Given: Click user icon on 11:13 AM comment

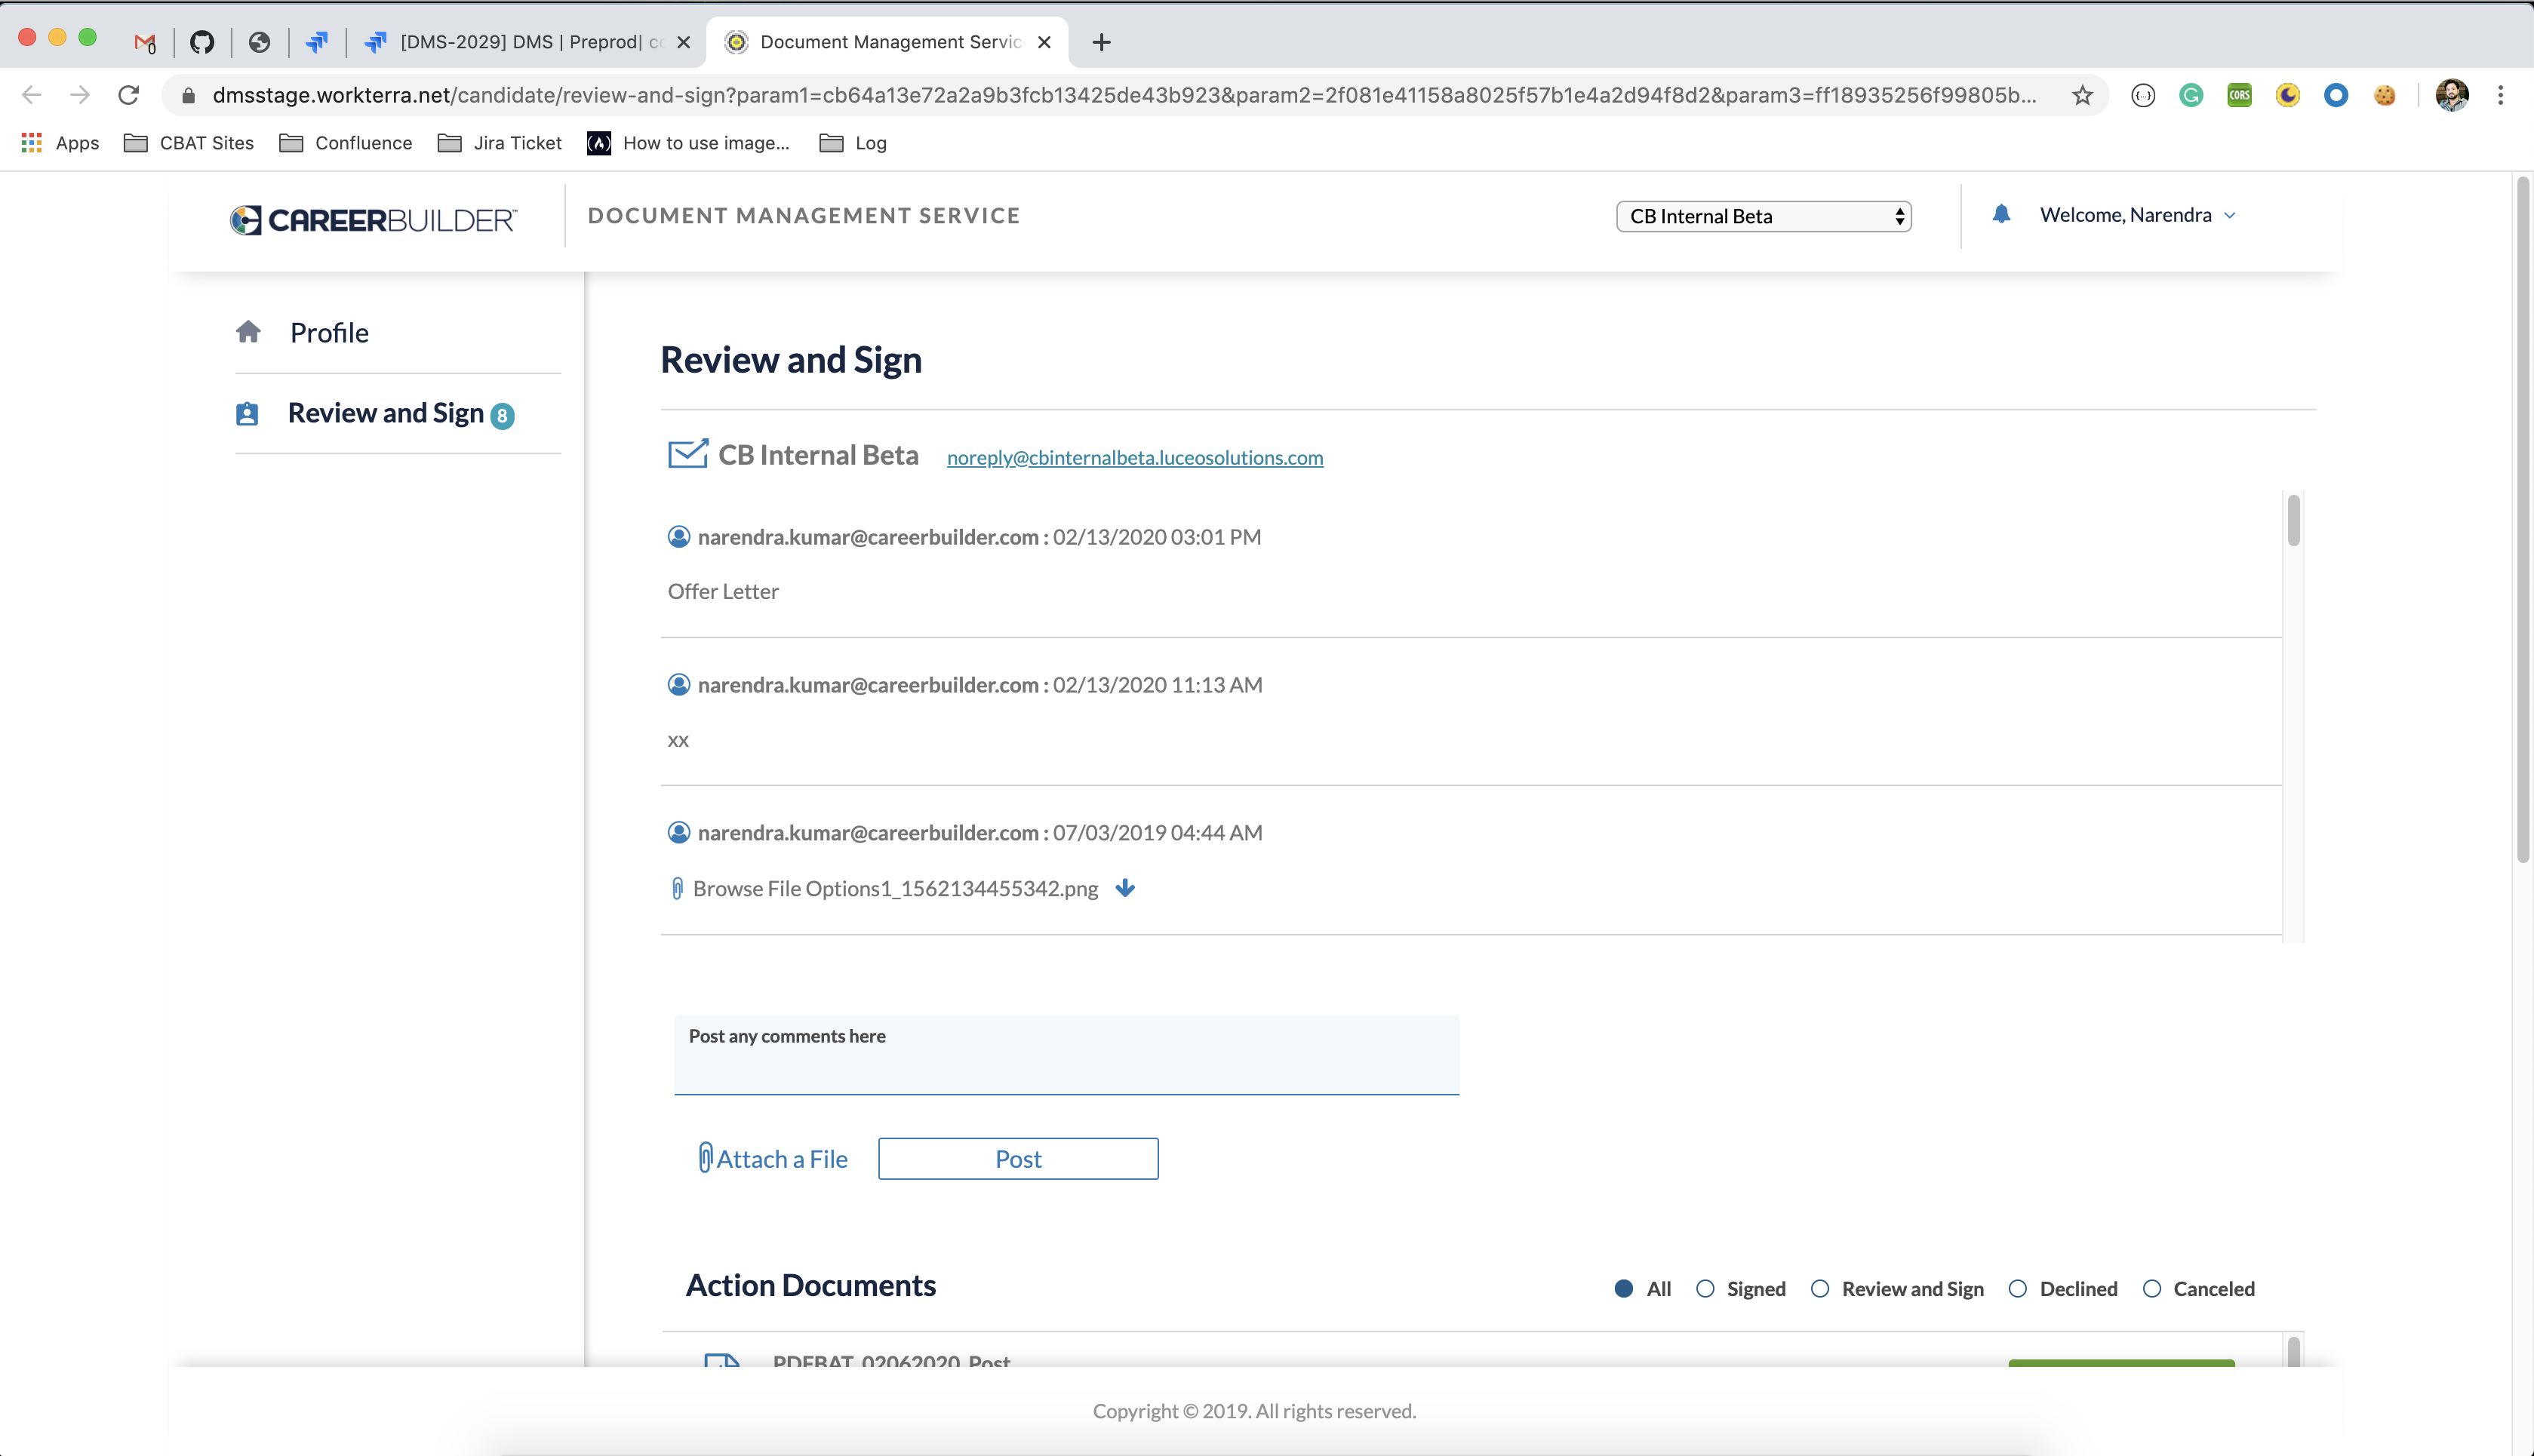Looking at the screenshot, I should click(x=678, y=685).
